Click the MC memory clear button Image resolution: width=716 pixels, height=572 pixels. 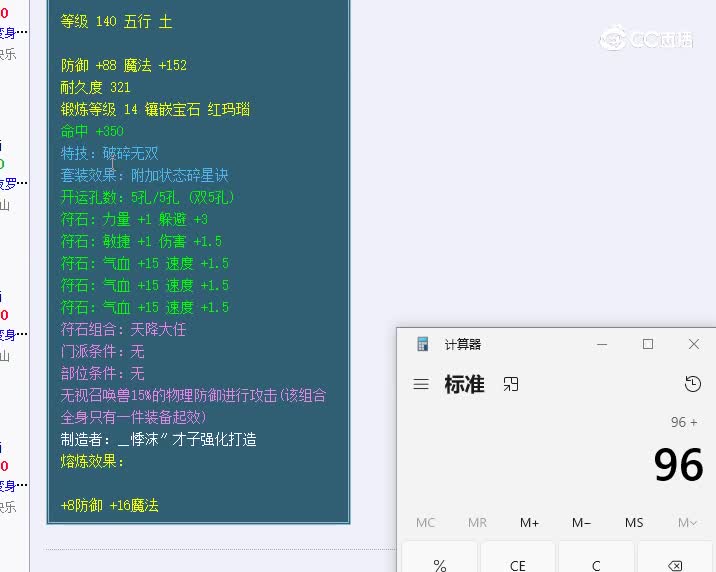pos(425,522)
